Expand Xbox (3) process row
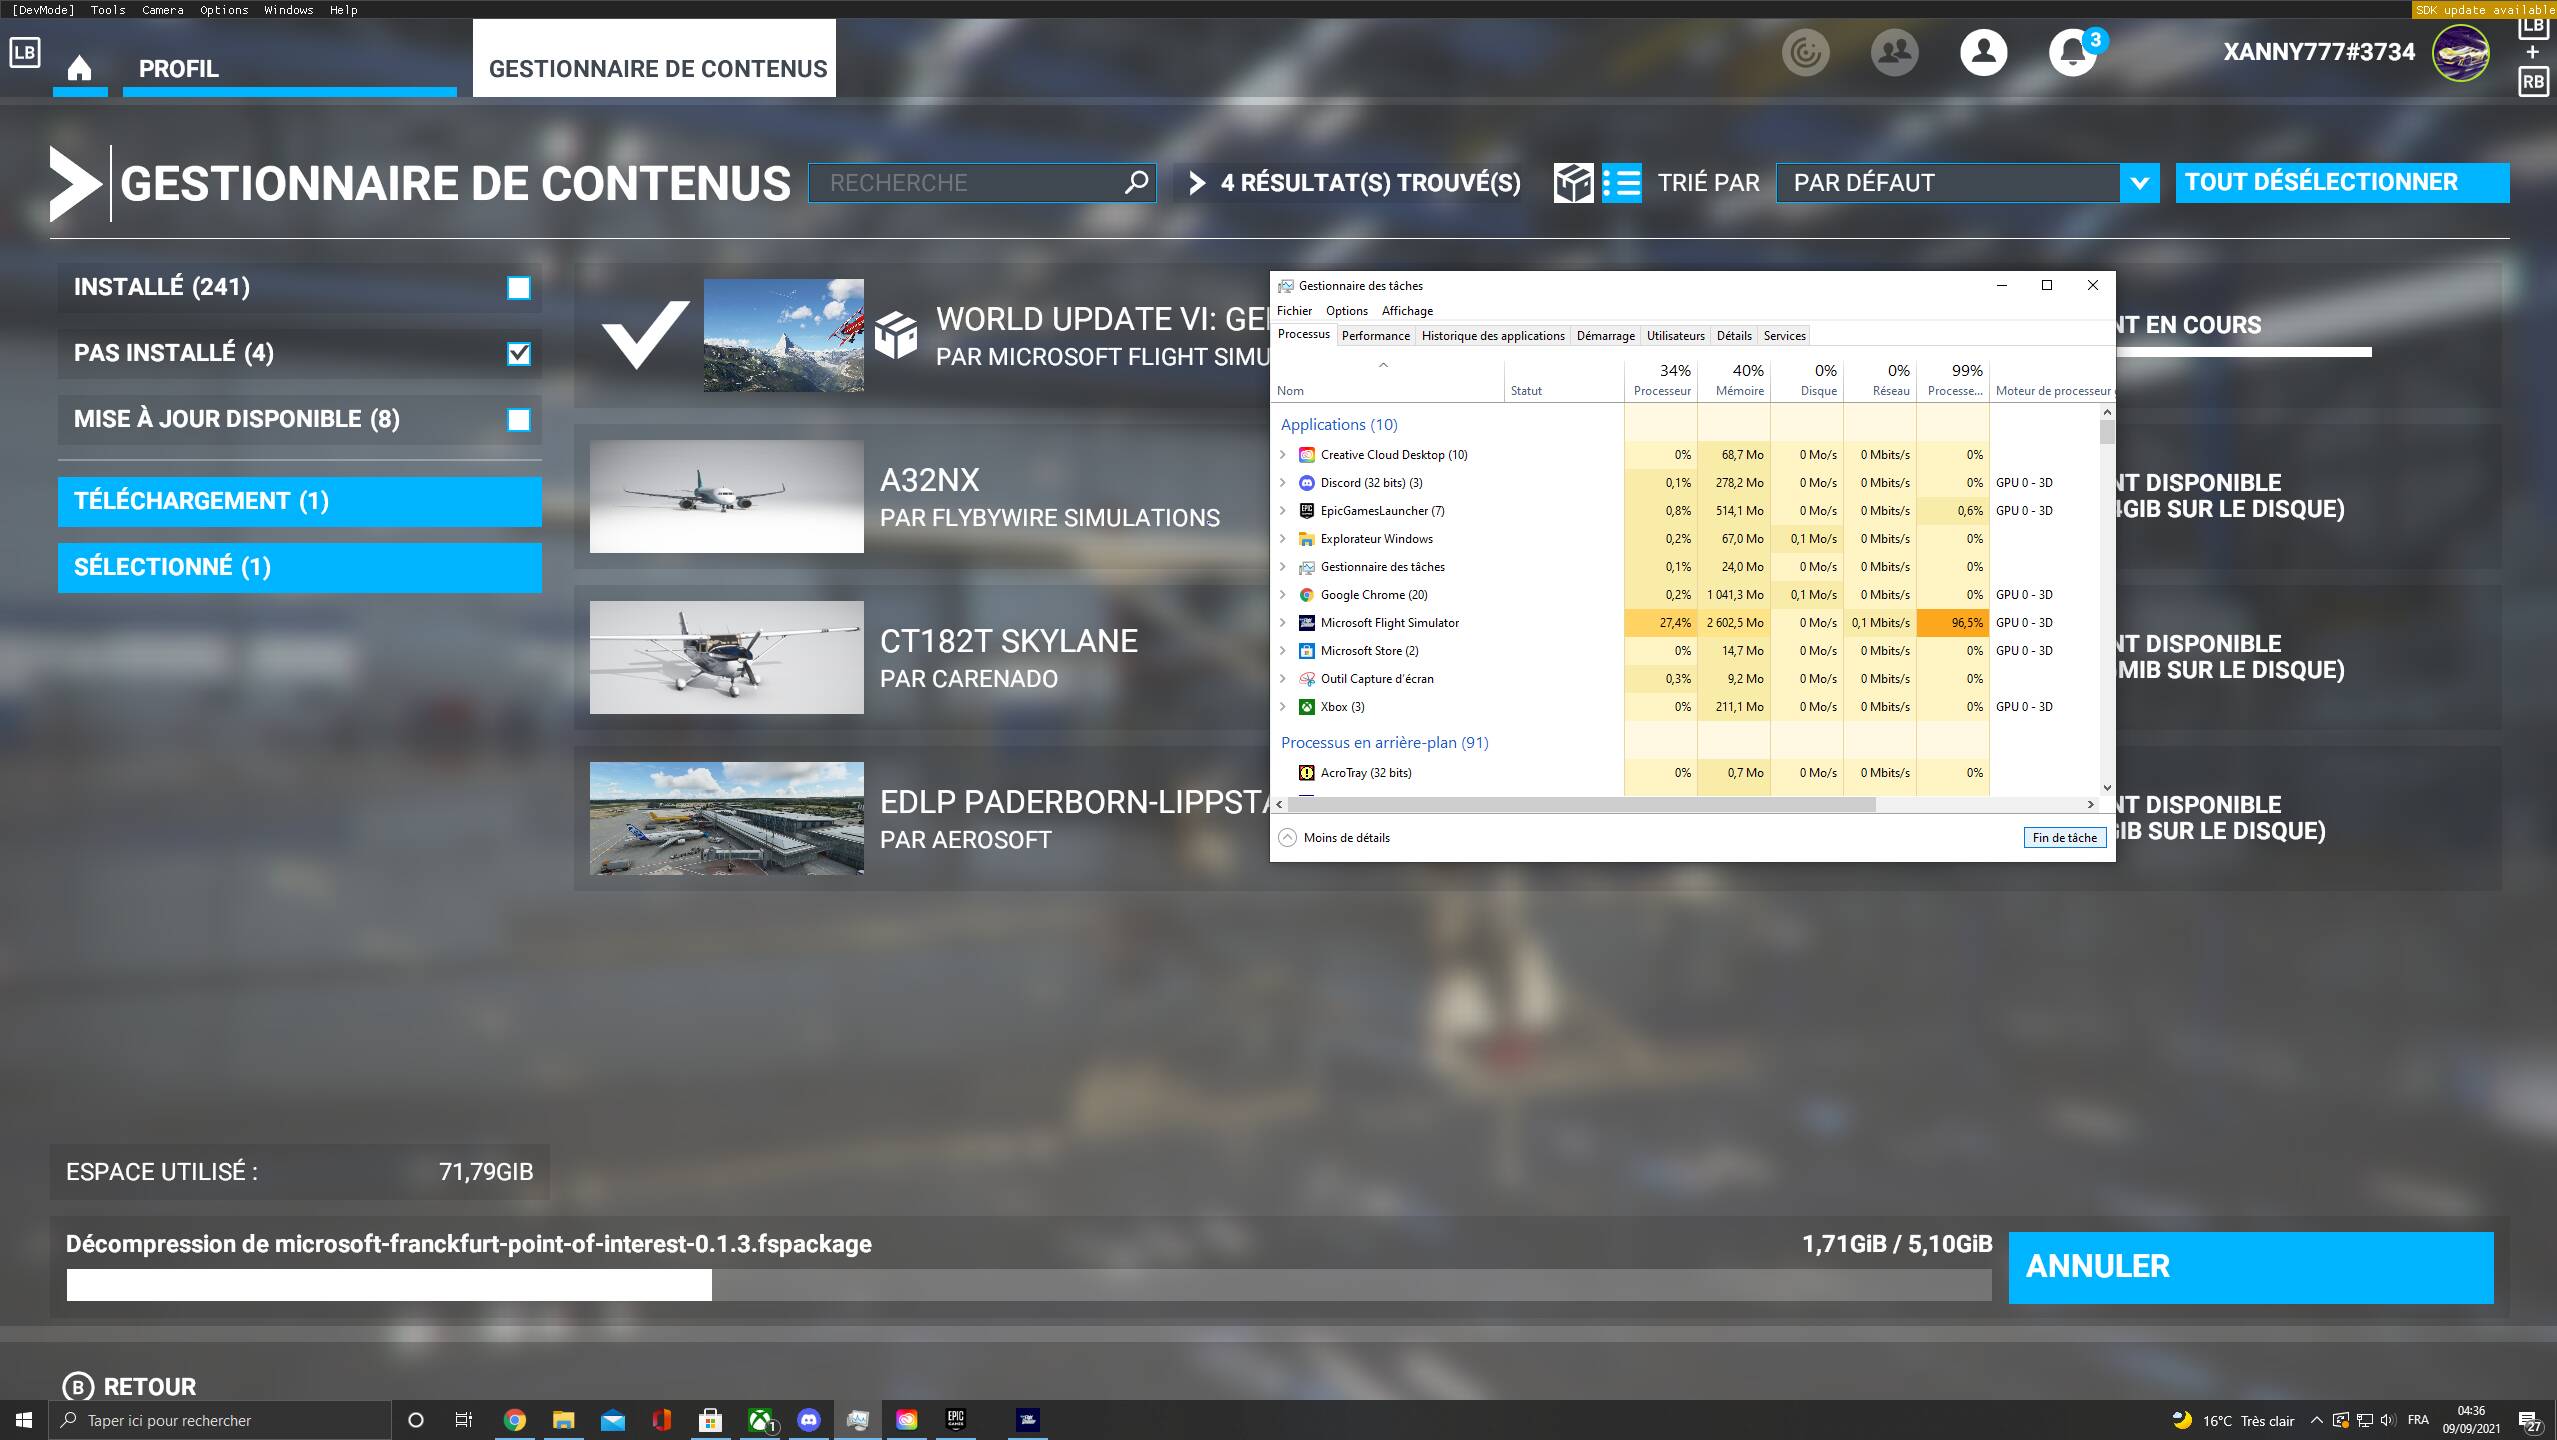Viewport: 2557px width, 1440px height. pos(1283,707)
